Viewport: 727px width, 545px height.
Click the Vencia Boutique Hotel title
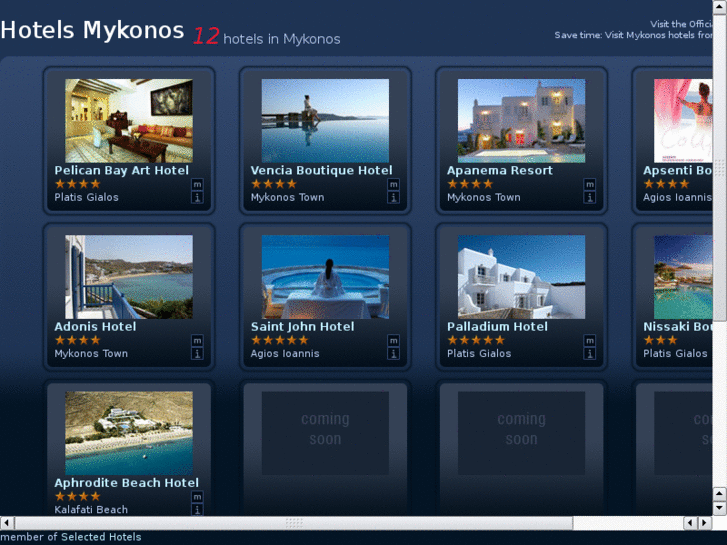pyautogui.click(x=321, y=171)
